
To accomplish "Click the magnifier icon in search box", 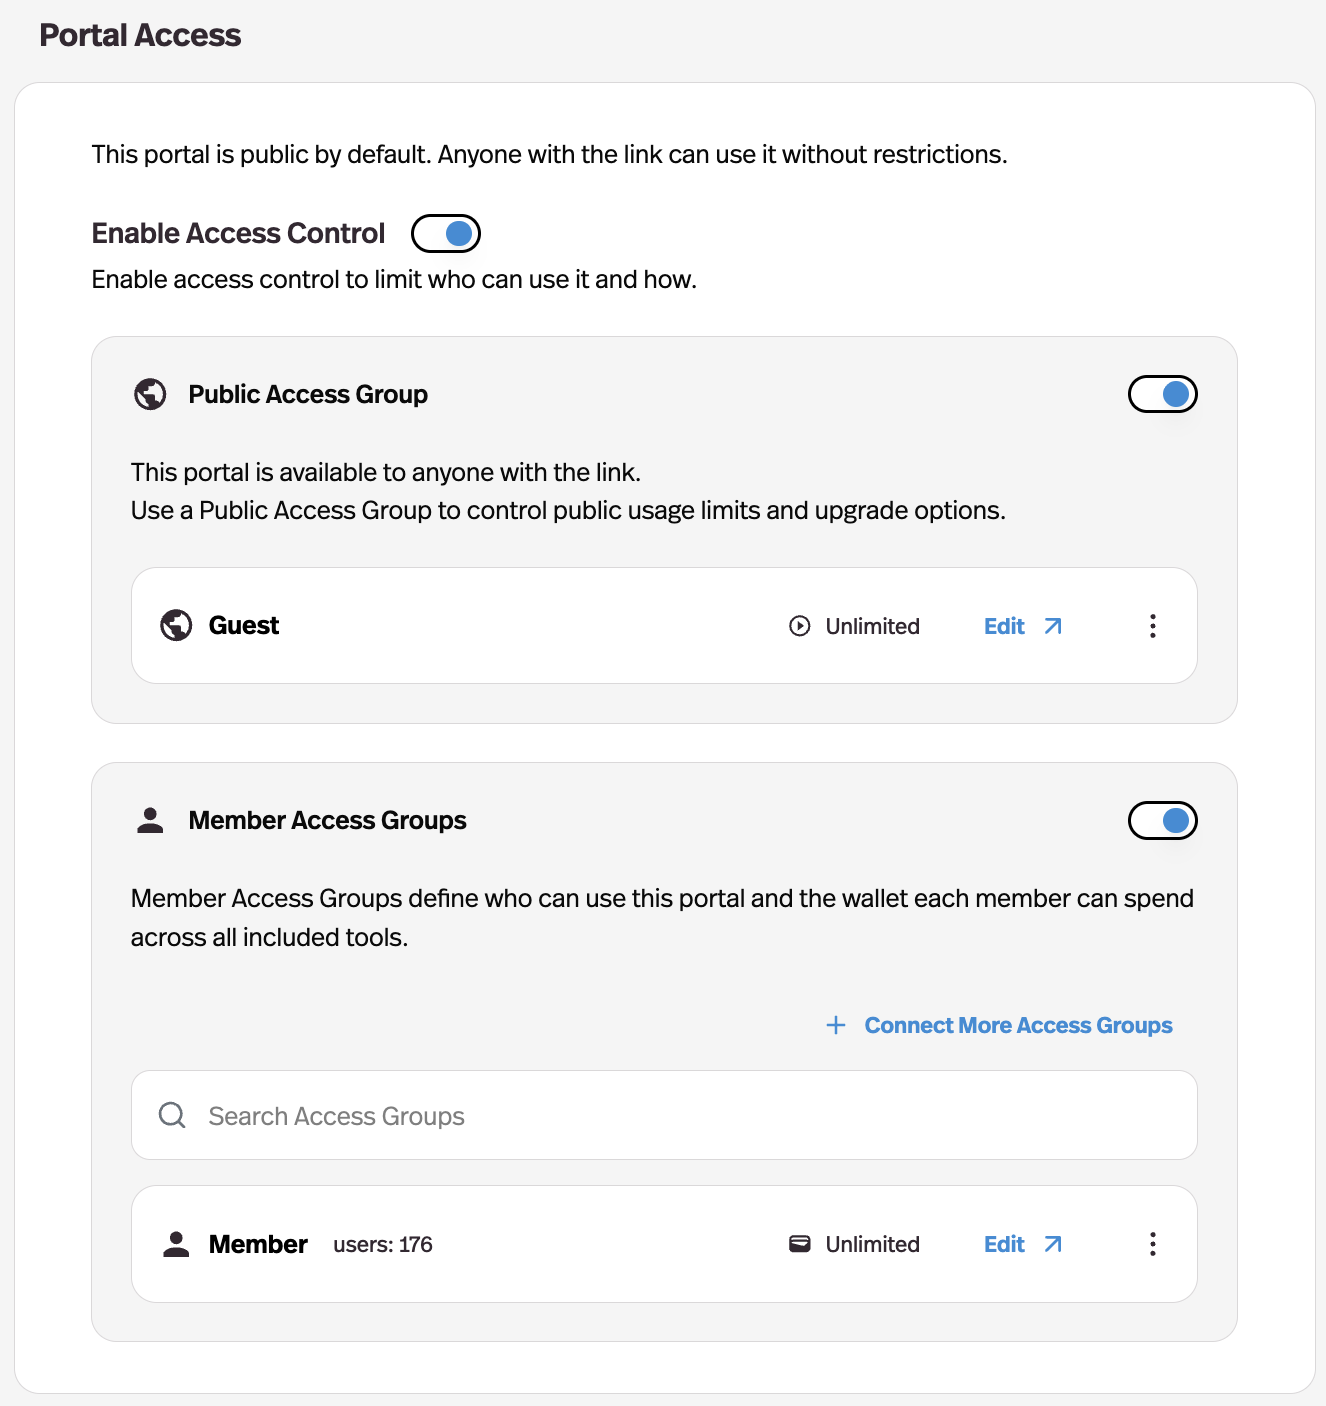I will (172, 1115).
